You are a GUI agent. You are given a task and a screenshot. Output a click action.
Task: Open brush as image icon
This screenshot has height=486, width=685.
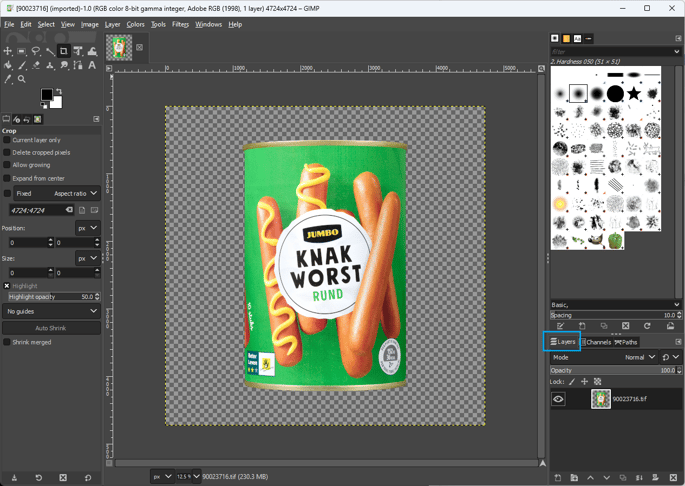670,326
